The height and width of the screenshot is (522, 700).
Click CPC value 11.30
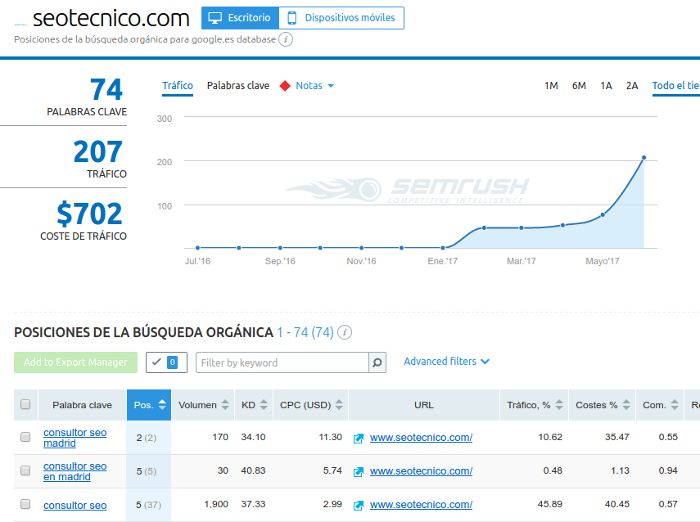click(330, 437)
